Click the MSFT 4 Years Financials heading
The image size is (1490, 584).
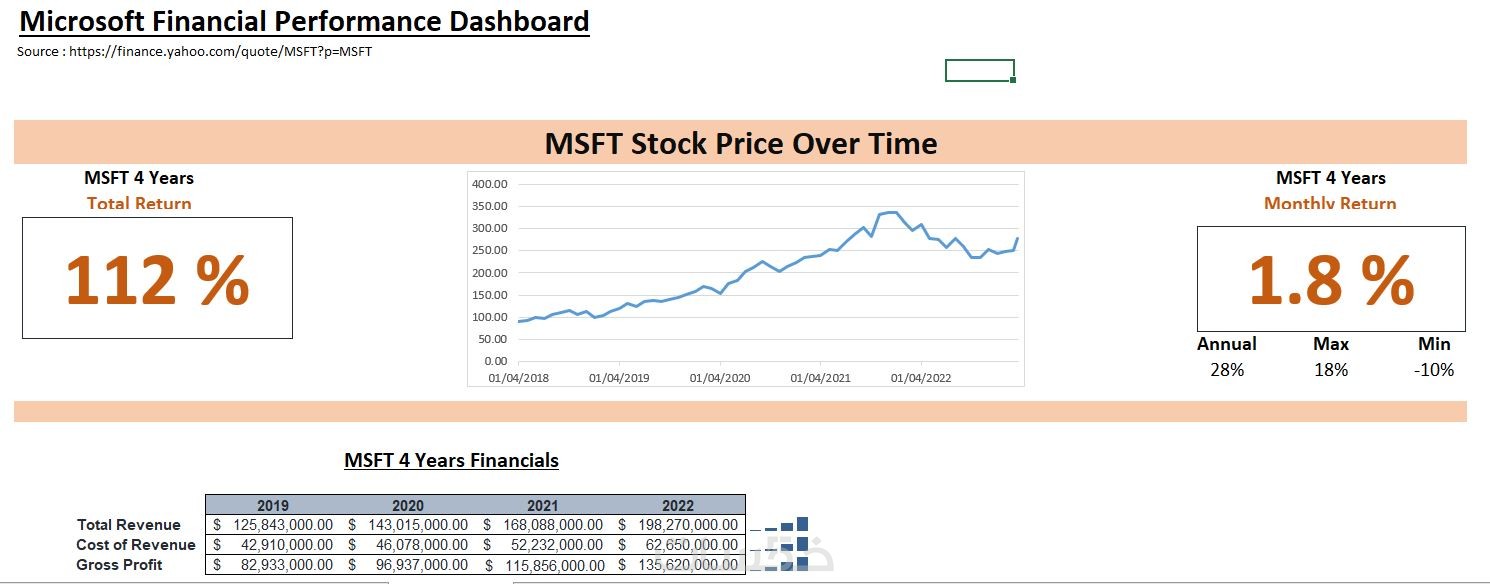click(x=451, y=460)
